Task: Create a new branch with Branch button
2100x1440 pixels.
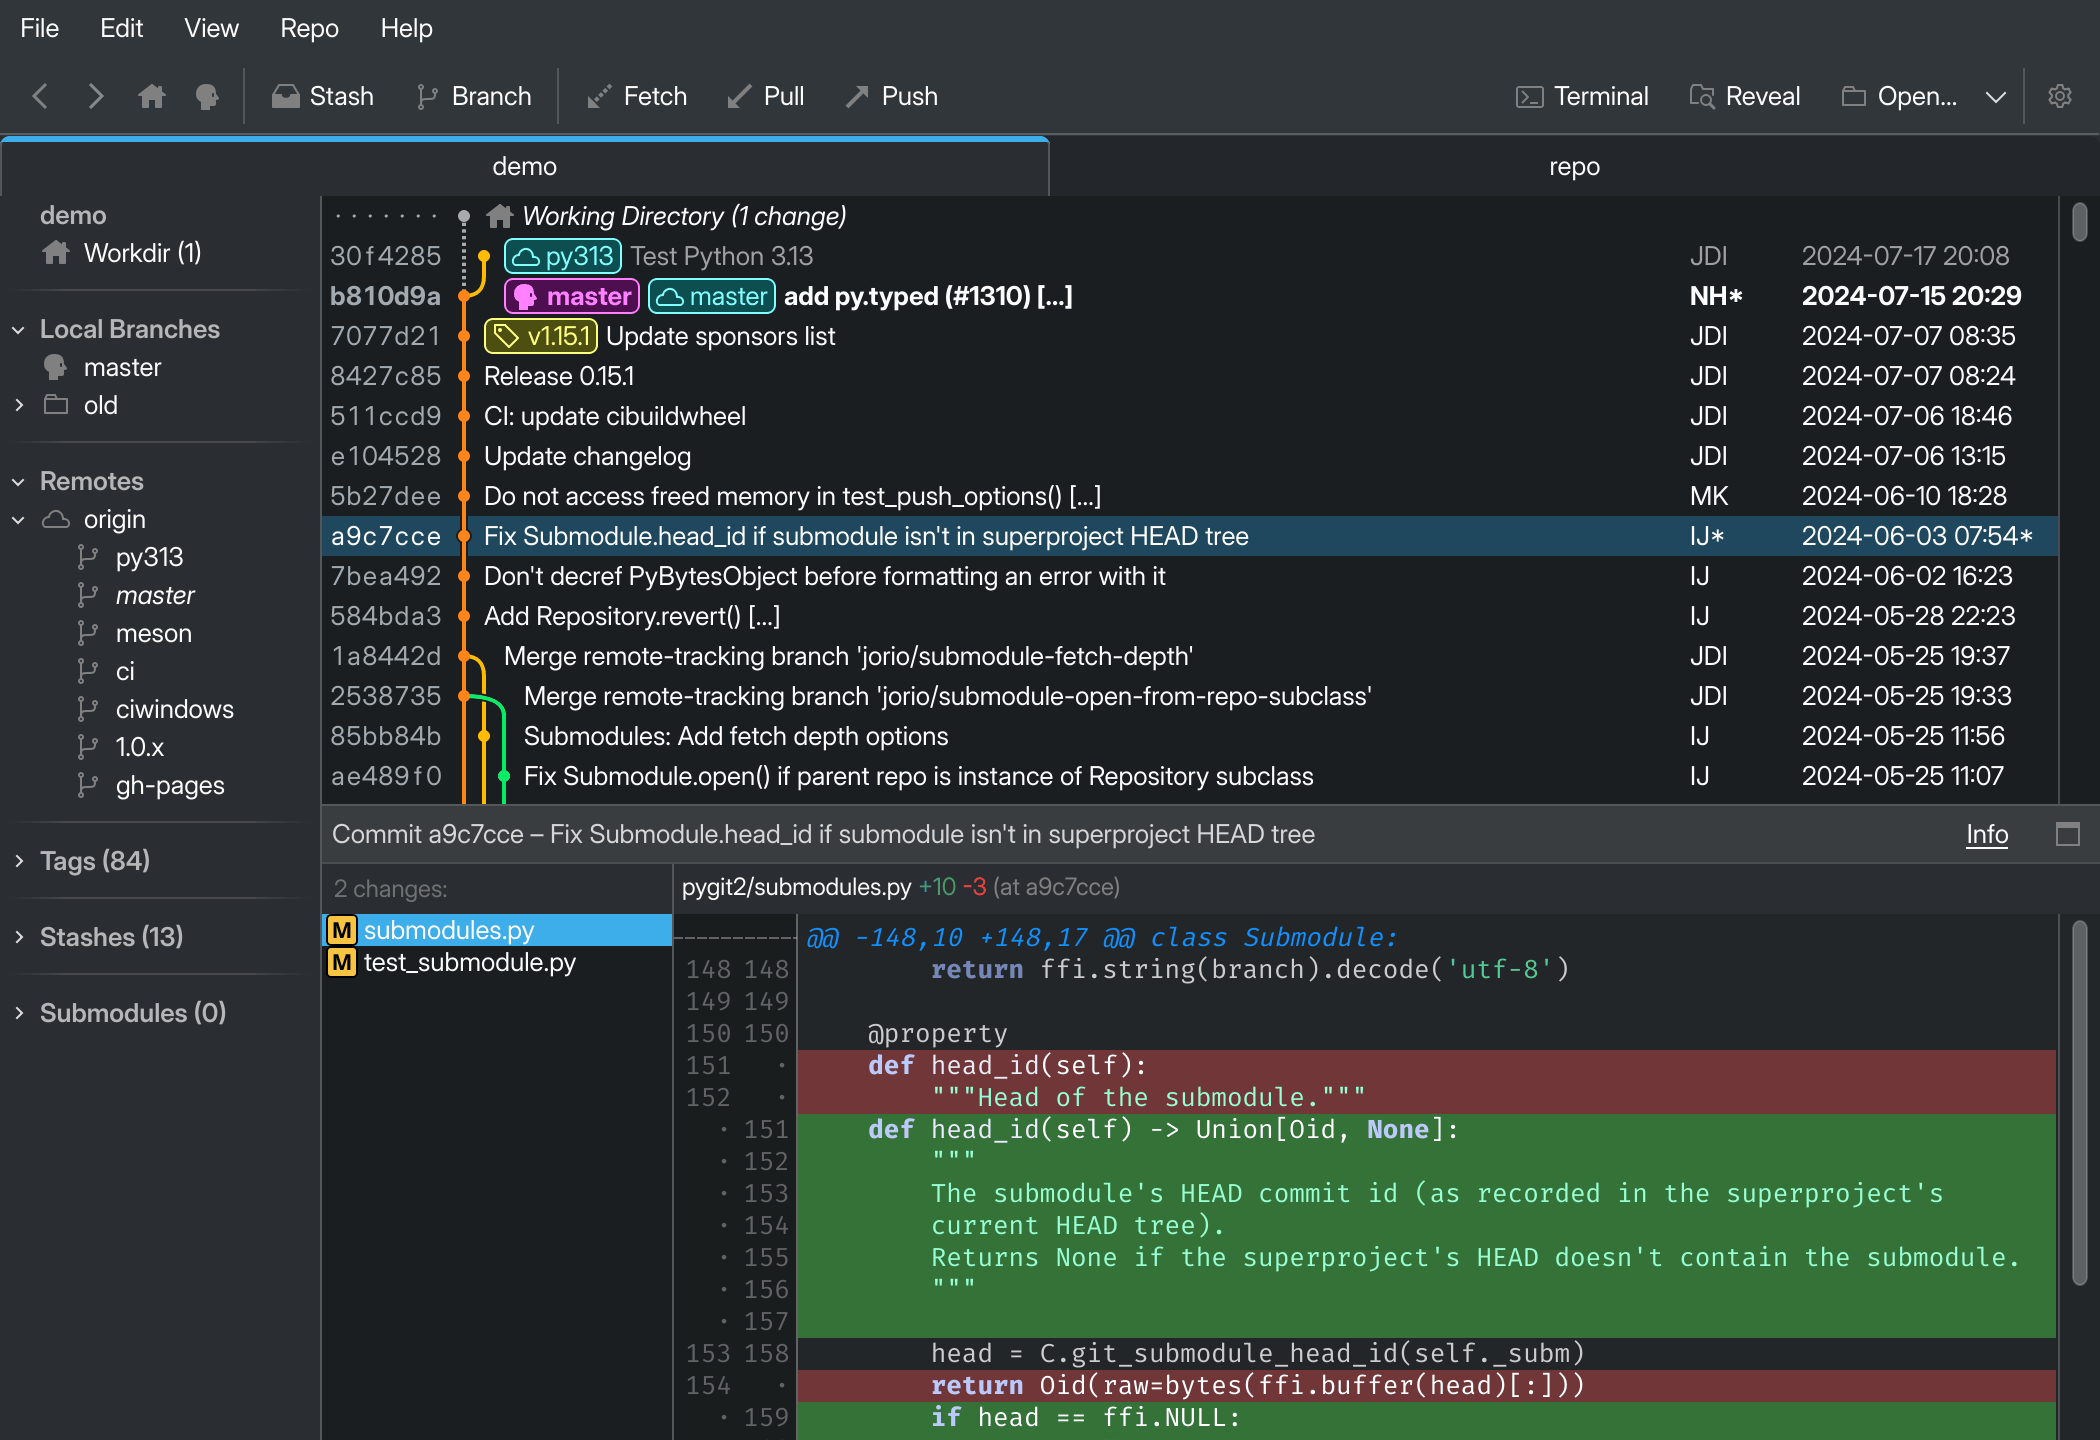Action: (x=474, y=96)
